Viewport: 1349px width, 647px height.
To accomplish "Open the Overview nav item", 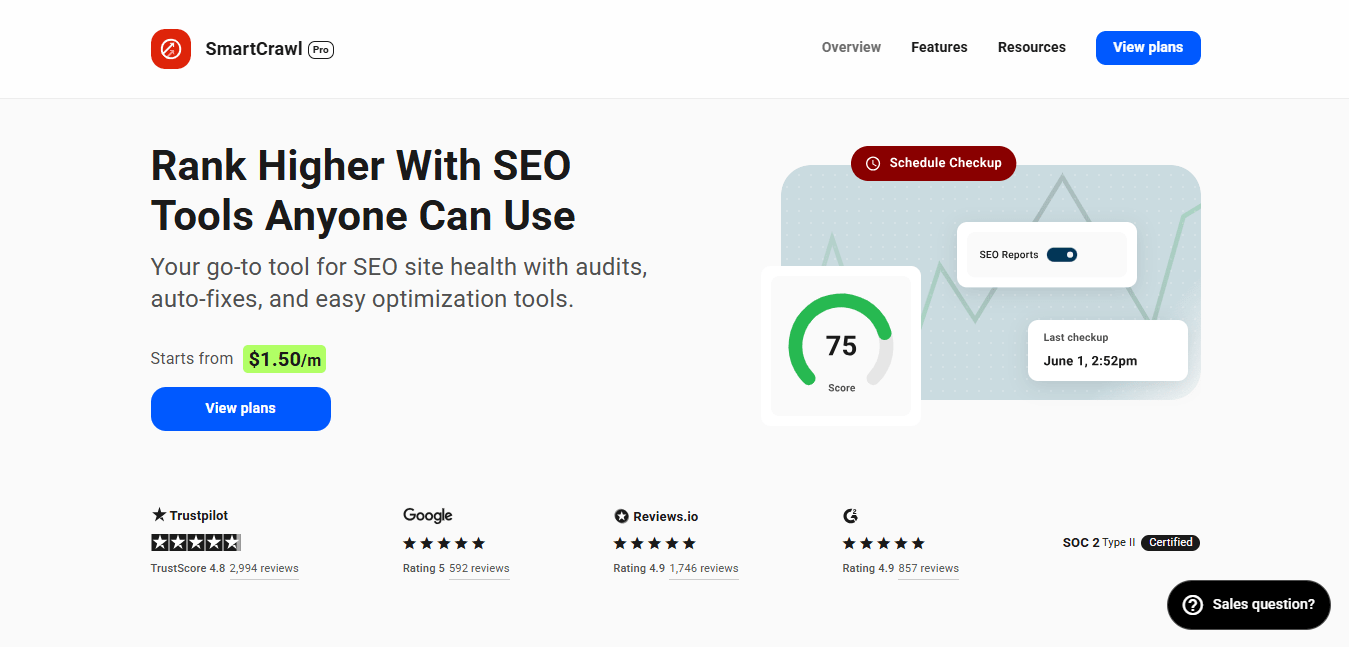I will coord(851,47).
